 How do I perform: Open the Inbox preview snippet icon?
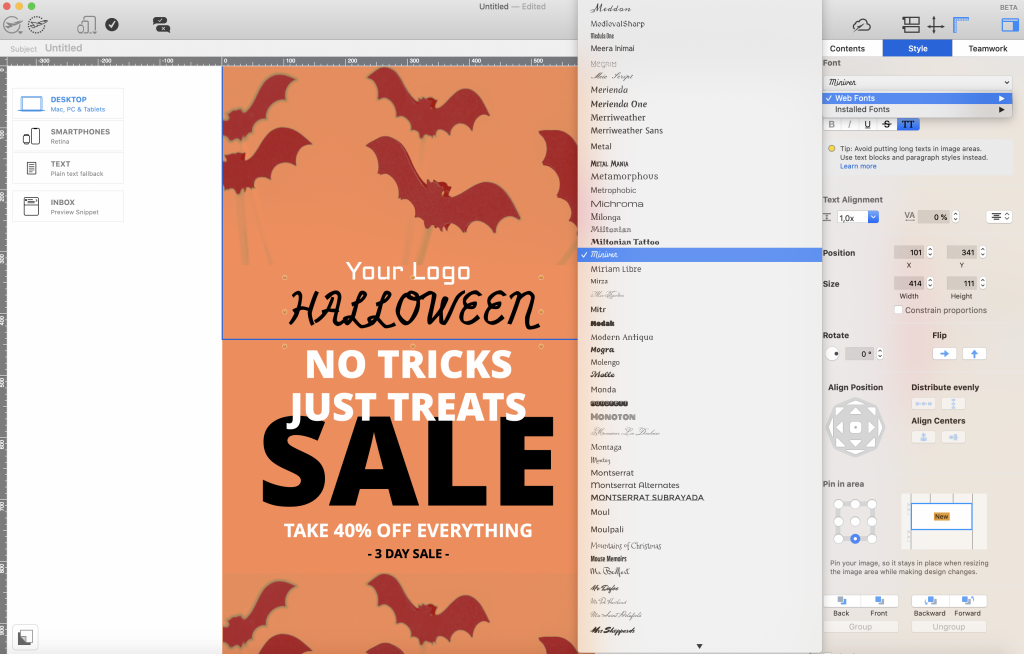coord(31,206)
